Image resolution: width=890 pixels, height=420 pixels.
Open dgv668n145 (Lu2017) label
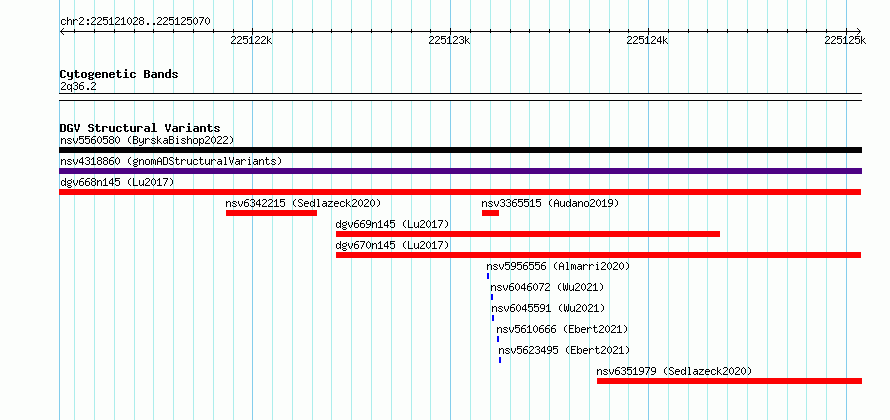point(117,182)
